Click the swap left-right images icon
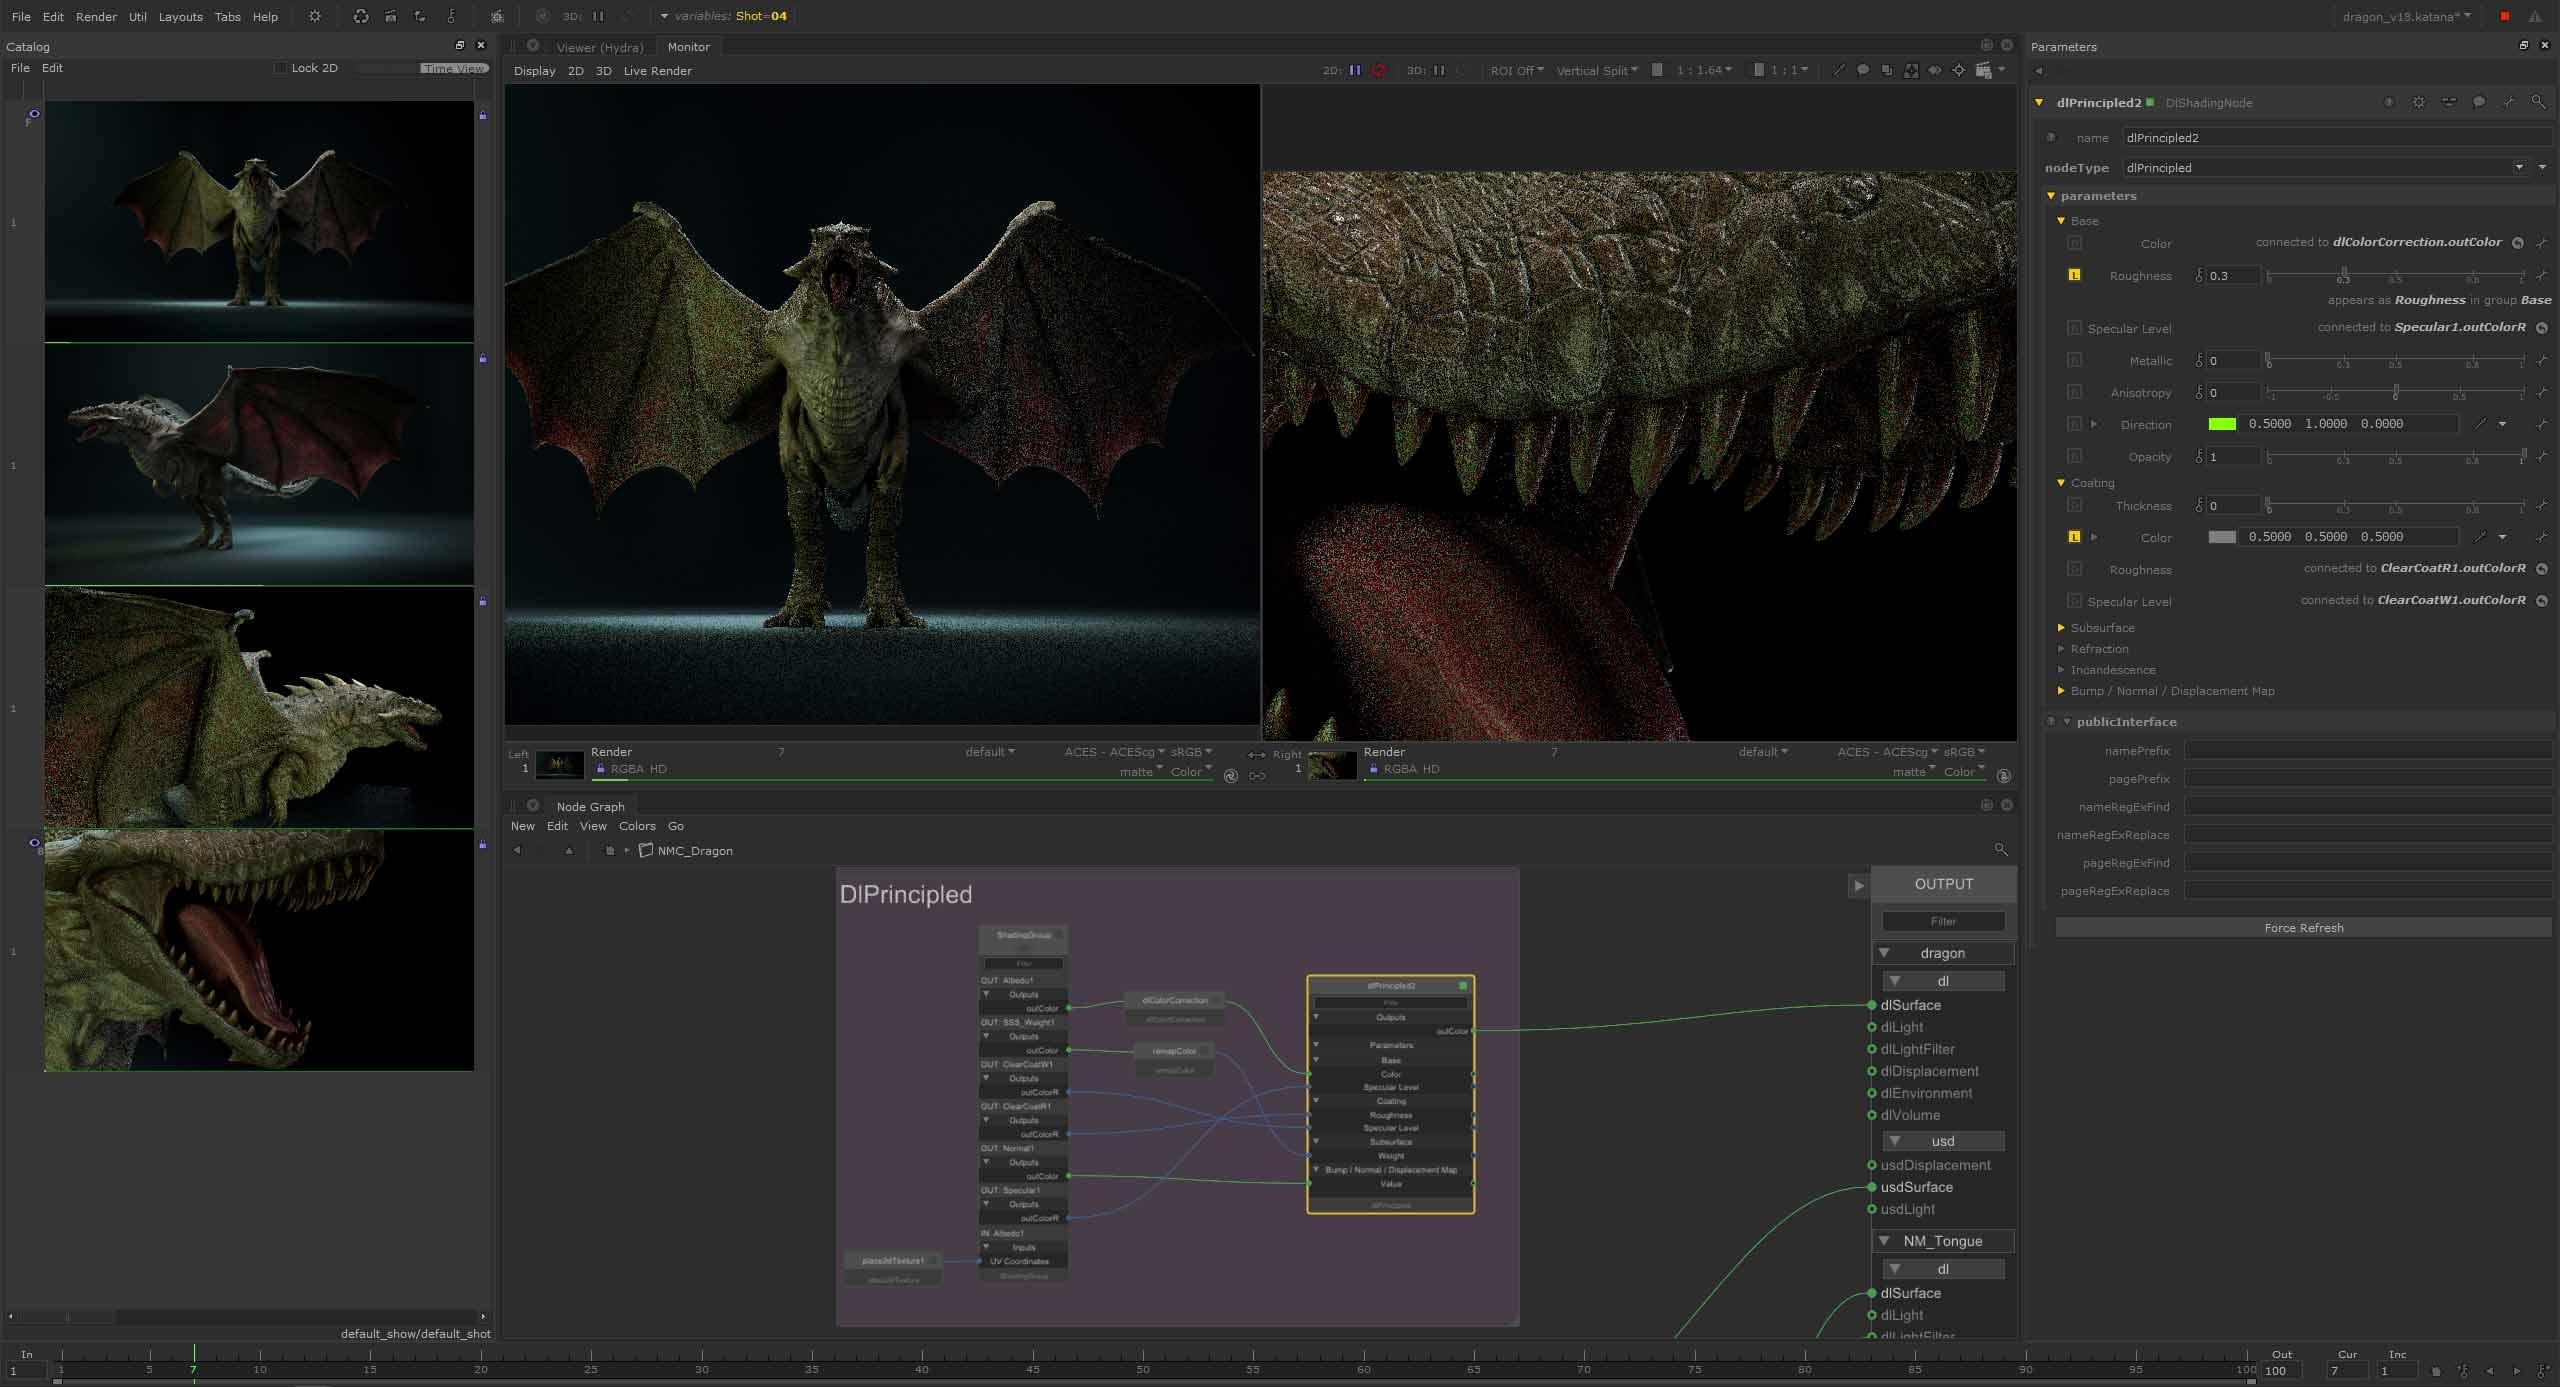This screenshot has height=1387, width=2560. coord(1257,755)
